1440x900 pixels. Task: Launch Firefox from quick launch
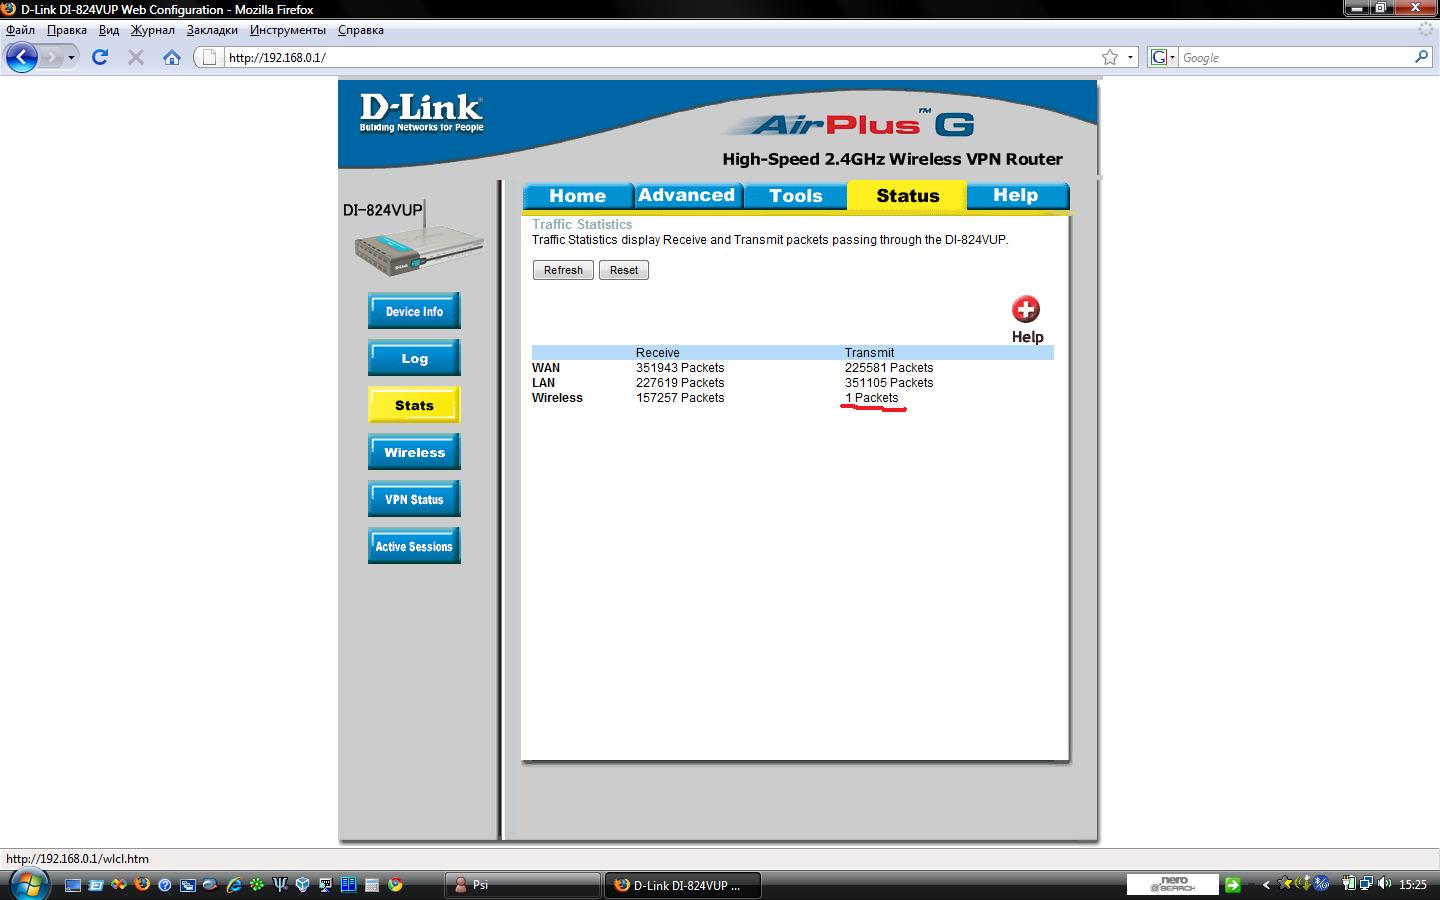click(142, 884)
